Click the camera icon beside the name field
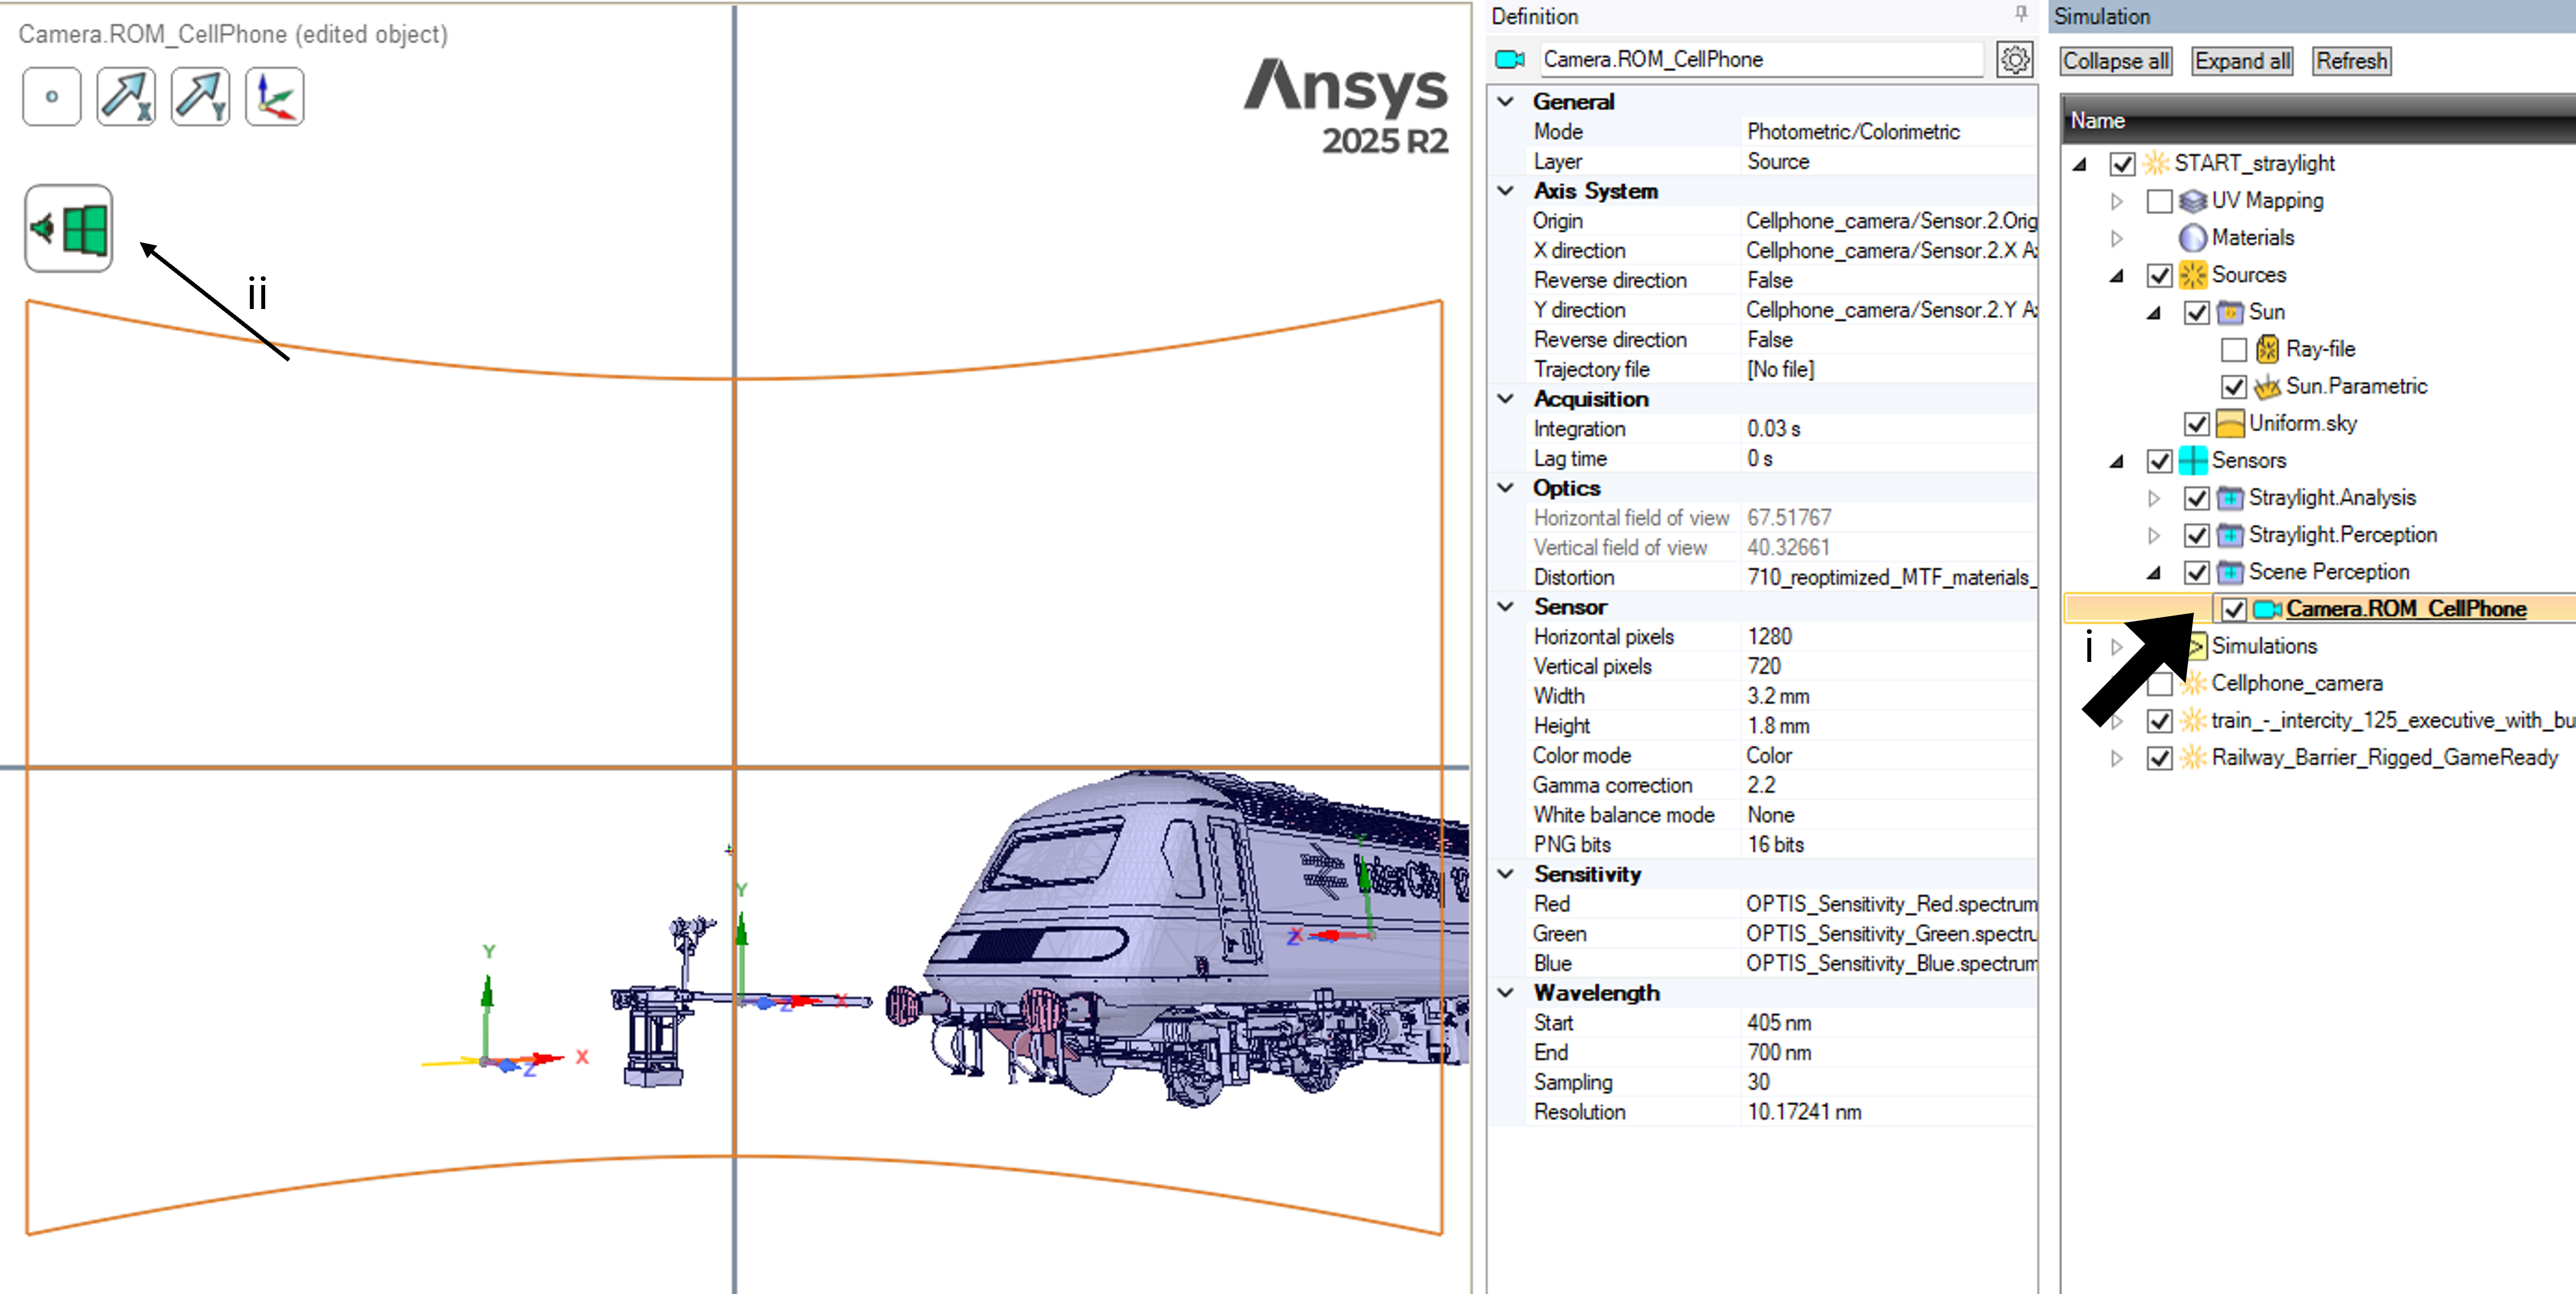Screen dimensions: 2576x1294 tap(1509, 60)
